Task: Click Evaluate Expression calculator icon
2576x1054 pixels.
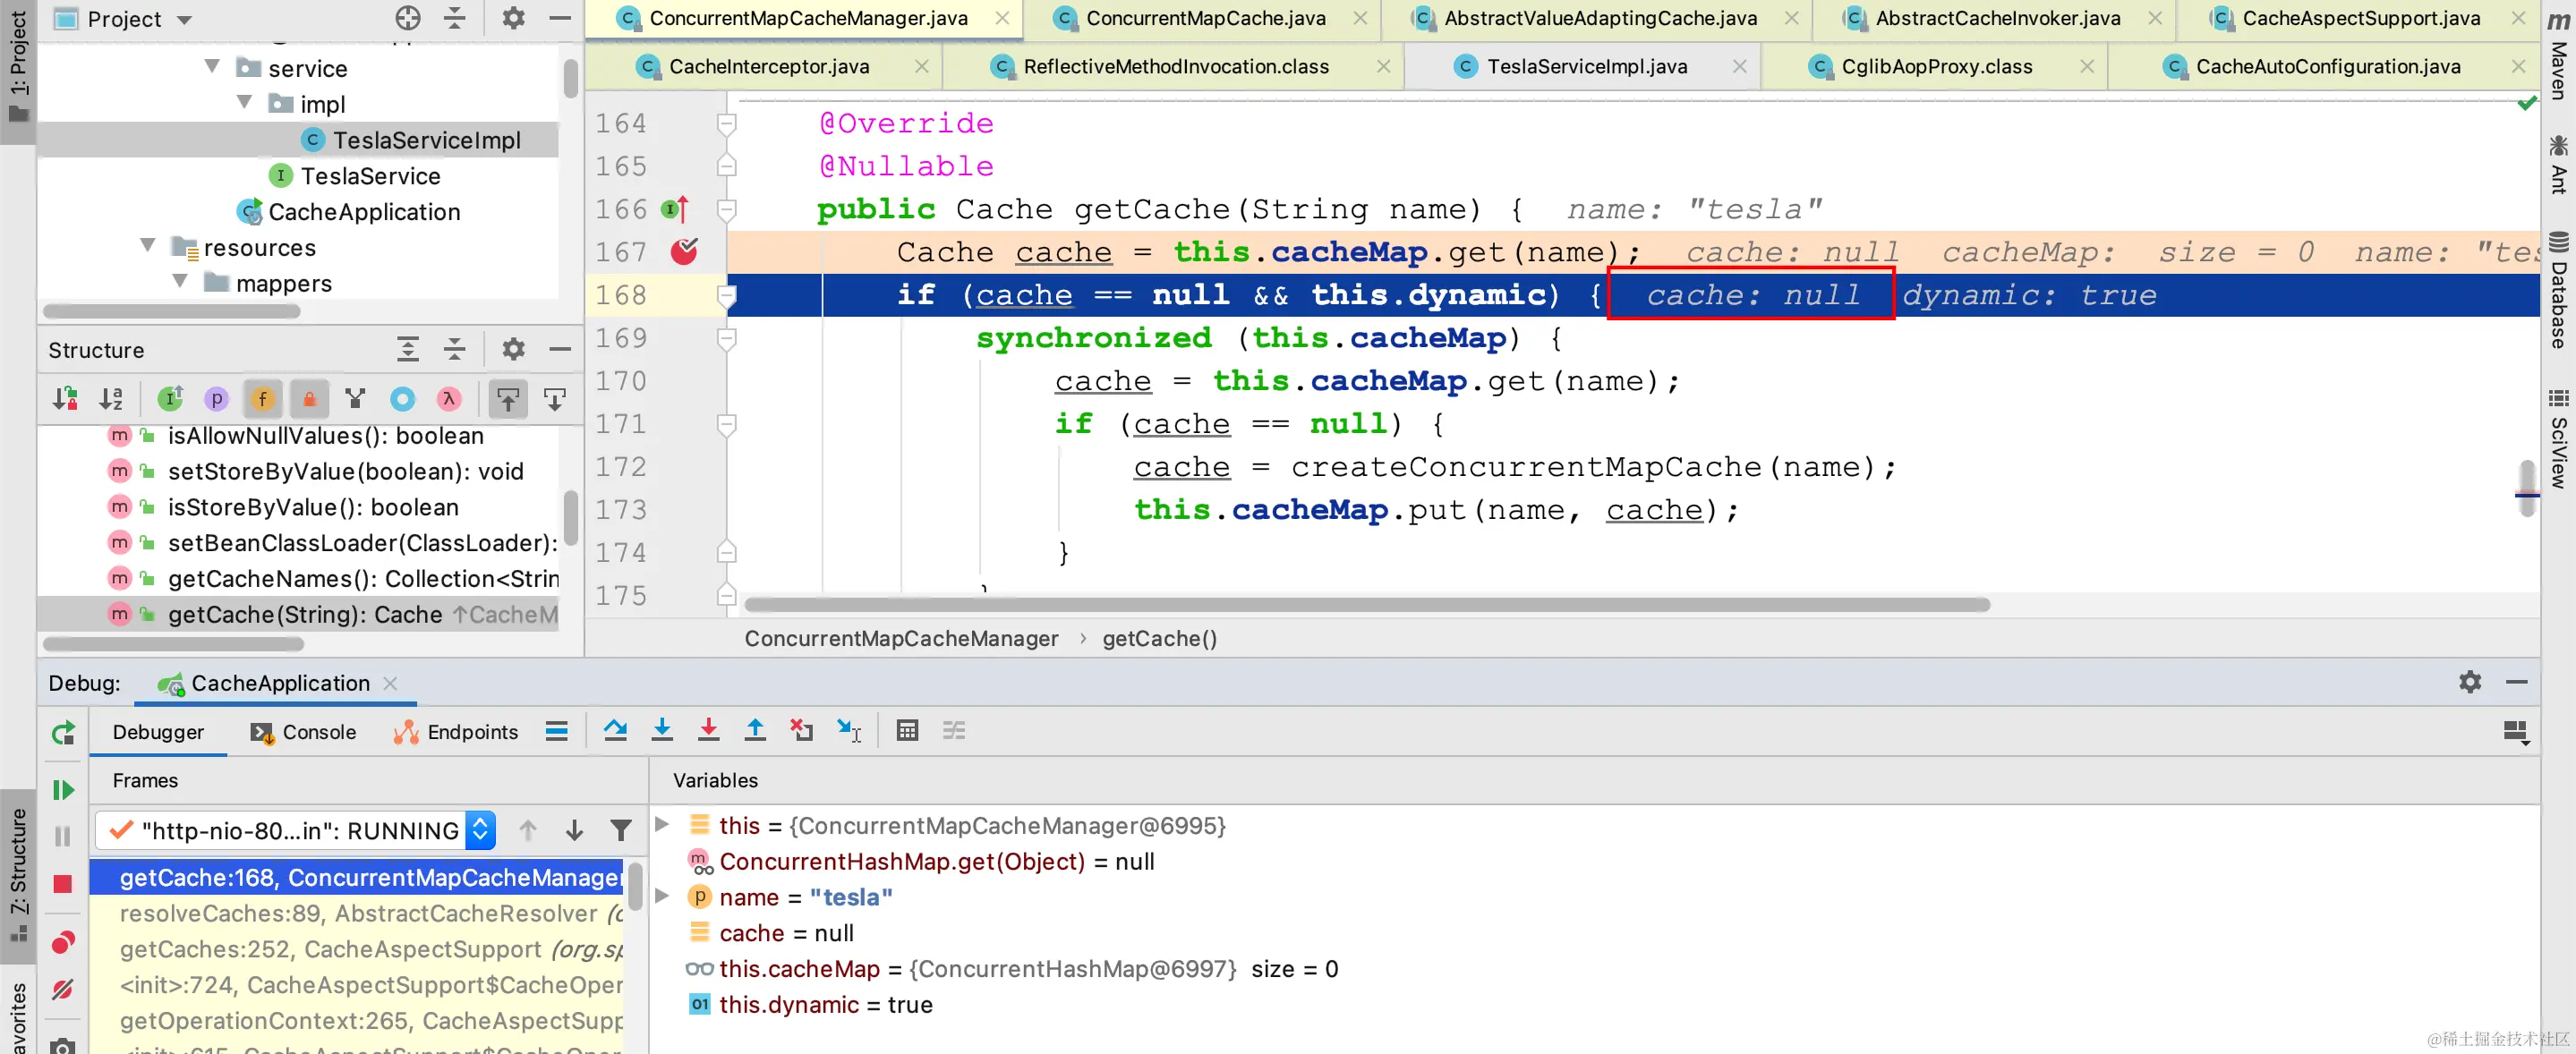Action: click(x=907, y=731)
